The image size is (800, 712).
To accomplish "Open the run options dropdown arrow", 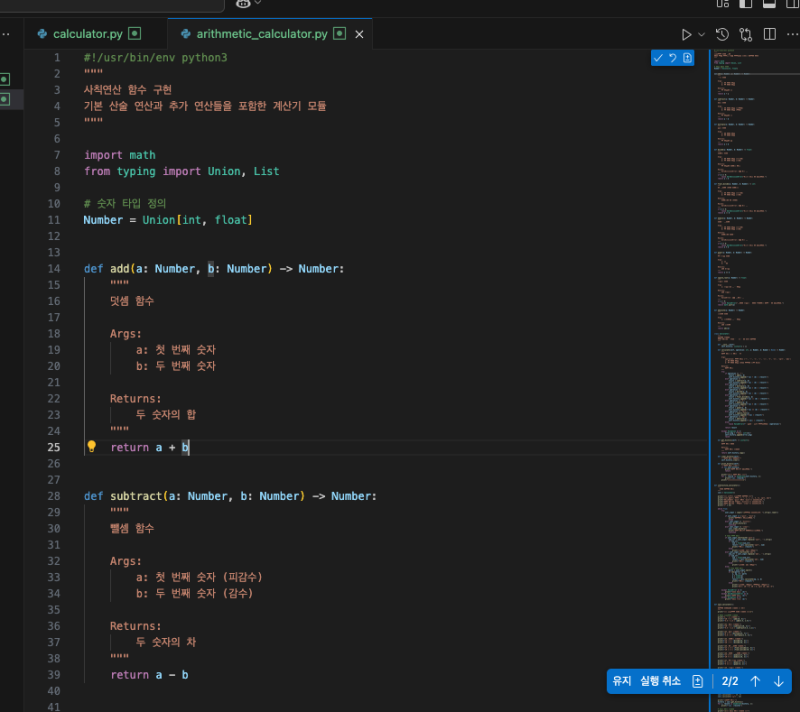I will tap(702, 34).
